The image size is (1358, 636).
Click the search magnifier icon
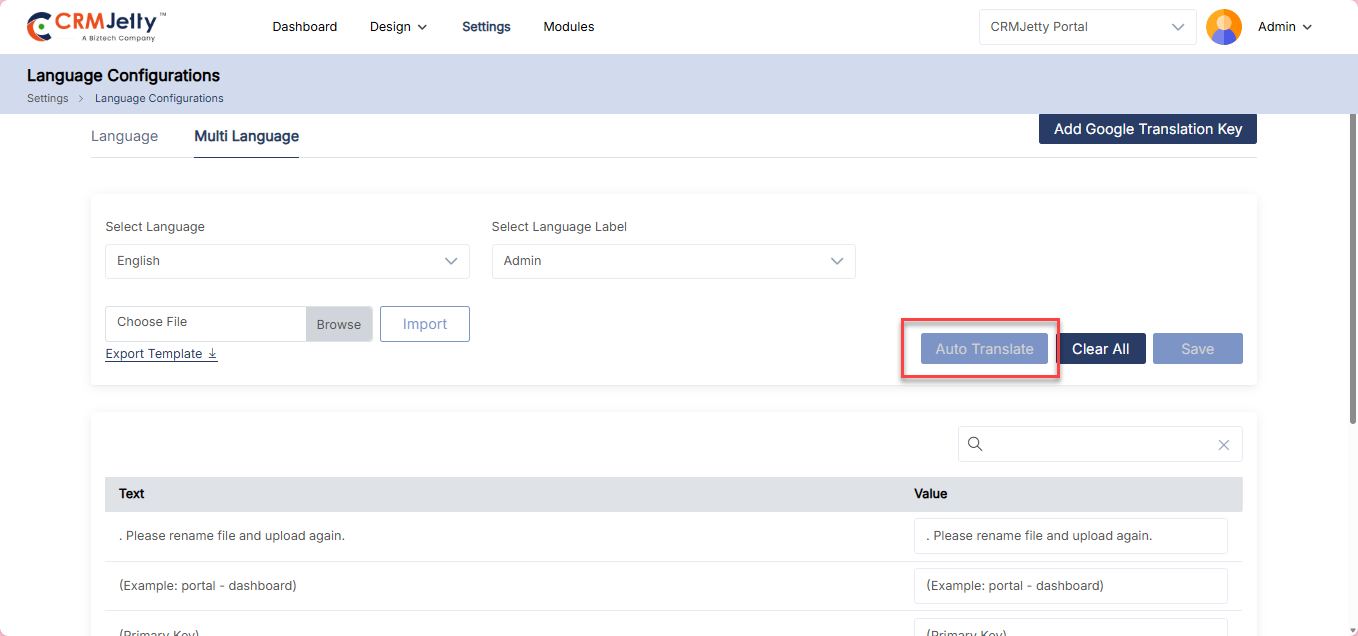pos(976,444)
